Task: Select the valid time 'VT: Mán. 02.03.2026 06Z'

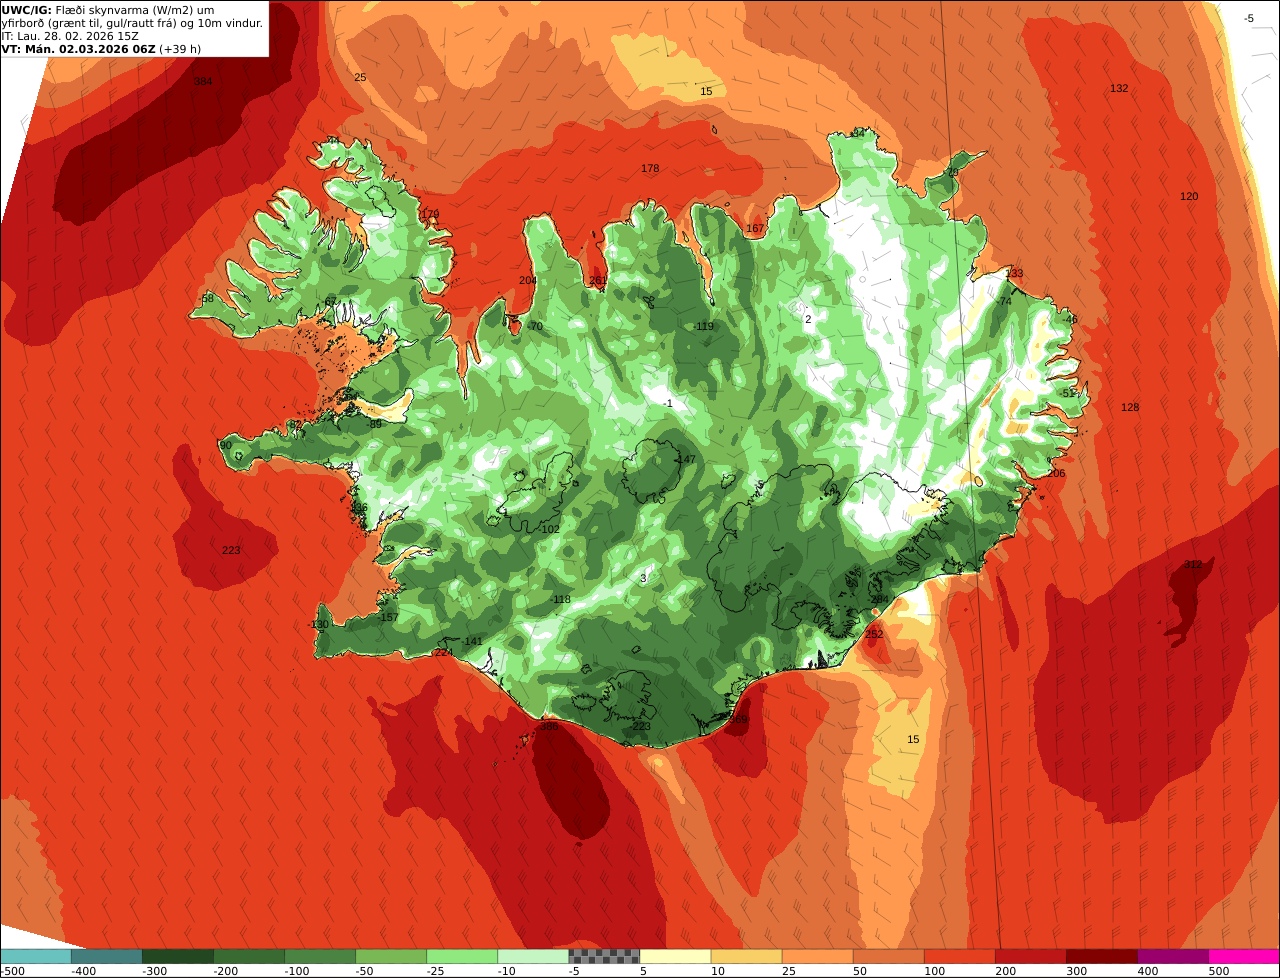Action: 79,48
